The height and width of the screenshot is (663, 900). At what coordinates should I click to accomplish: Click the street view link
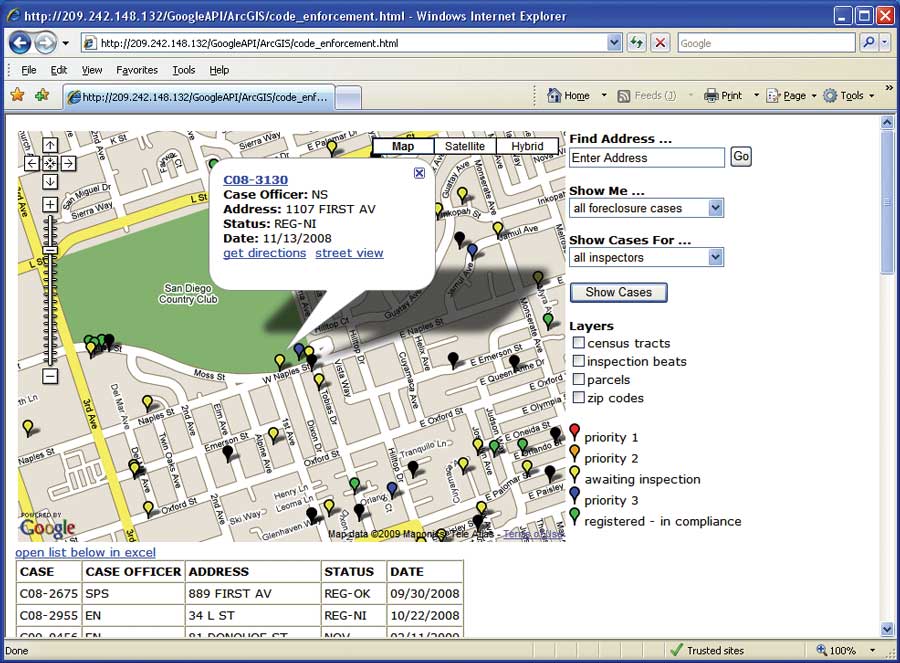coord(349,253)
